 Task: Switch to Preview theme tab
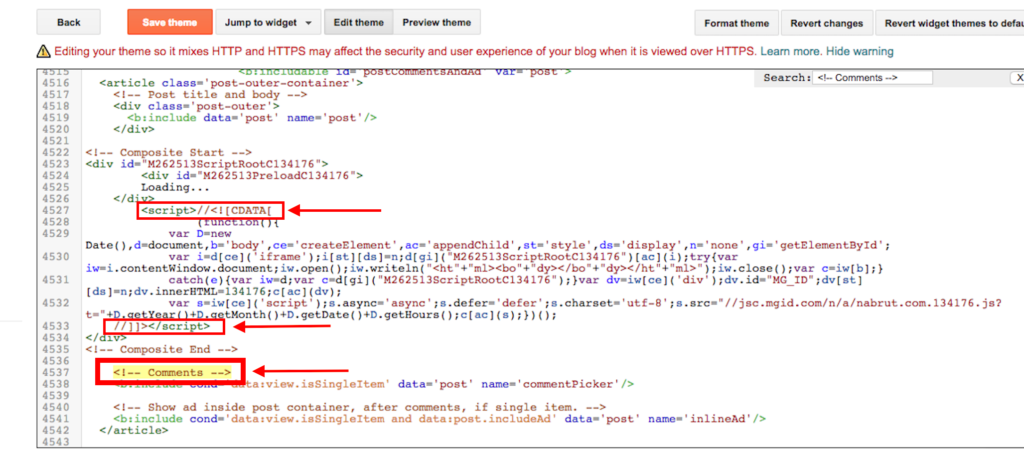click(437, 22)
